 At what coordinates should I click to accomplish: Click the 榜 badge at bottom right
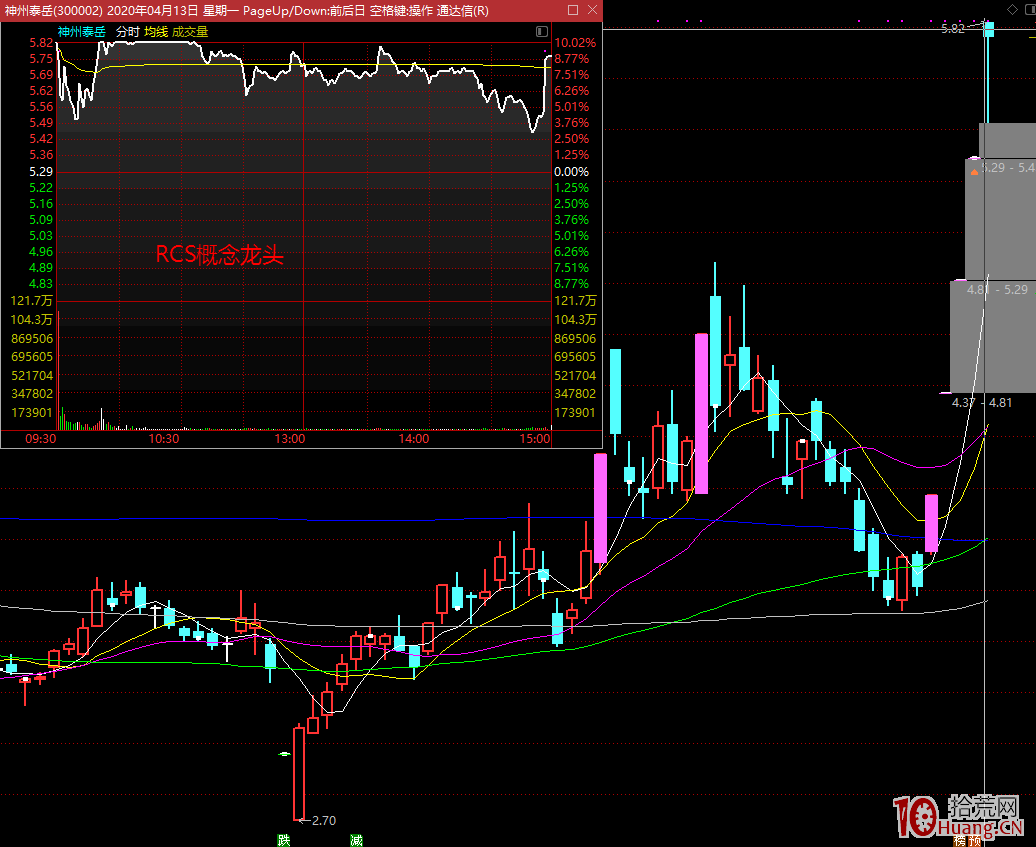point(961,840)
